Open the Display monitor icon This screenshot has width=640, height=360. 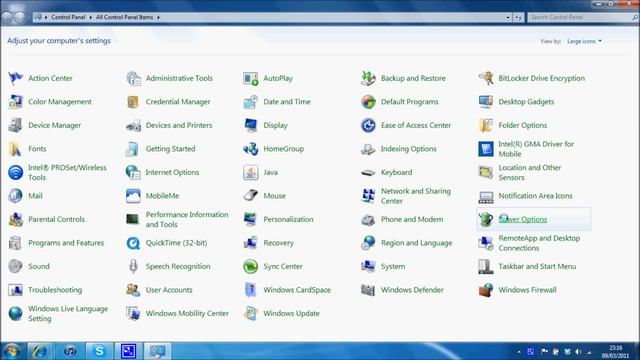(251, 125)
